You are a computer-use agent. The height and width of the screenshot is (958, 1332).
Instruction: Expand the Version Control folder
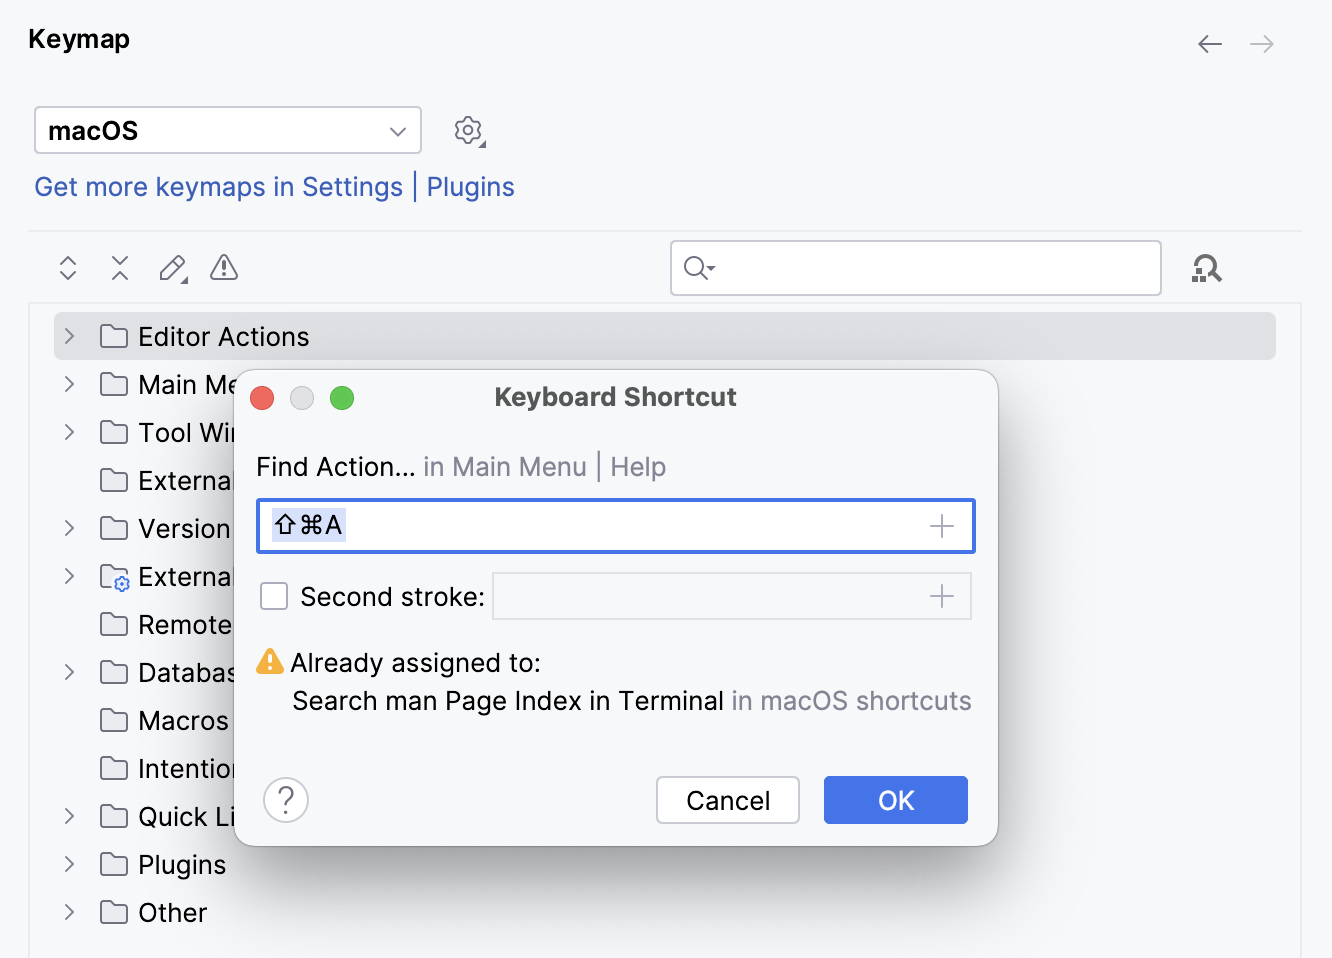tap(68, 528)
